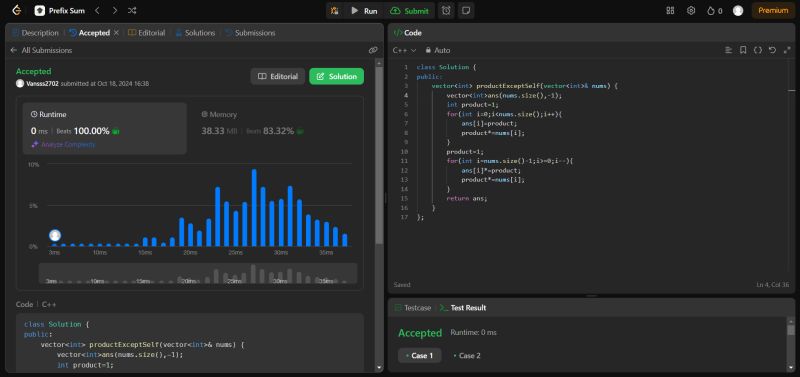Toggle the code bookmark icon
Screen dimensions: 800x377
click(x=743, y=50)
